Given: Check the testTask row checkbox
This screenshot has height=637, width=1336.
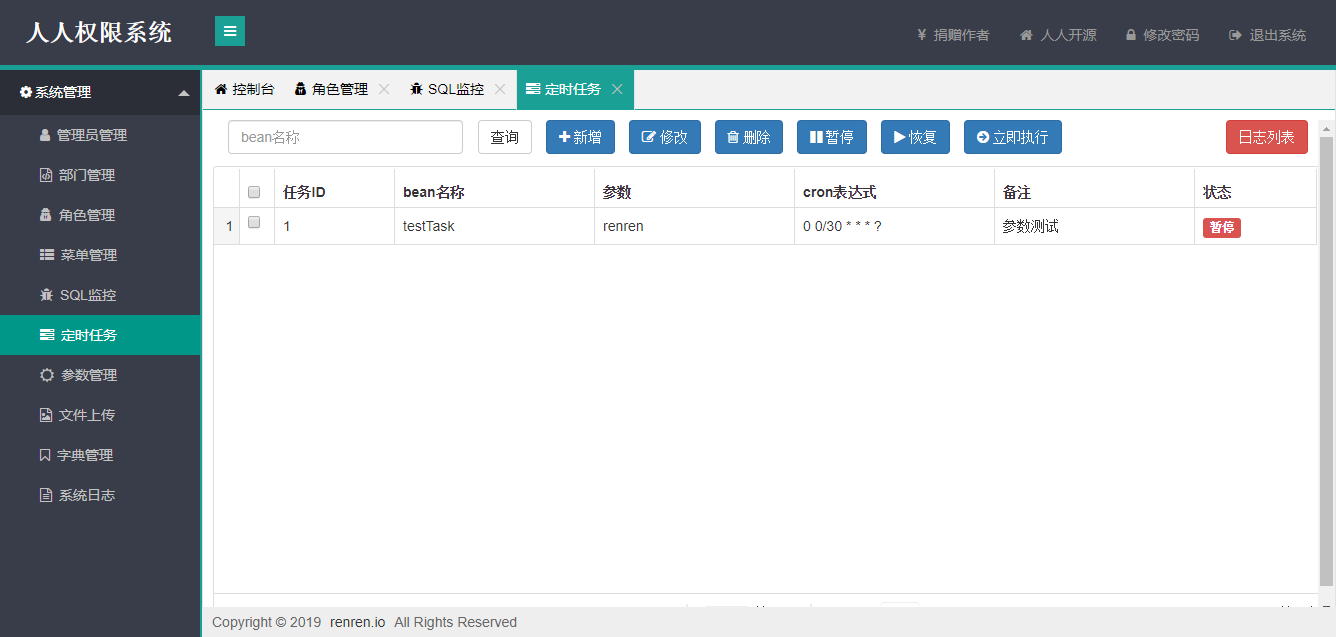Looking at the screenshot, I should [254, 222].
